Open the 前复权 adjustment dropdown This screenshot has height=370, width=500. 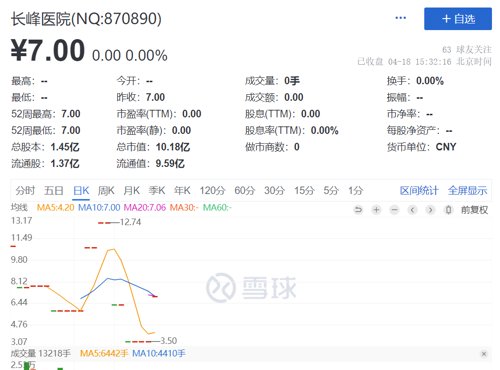pos(474,210)
